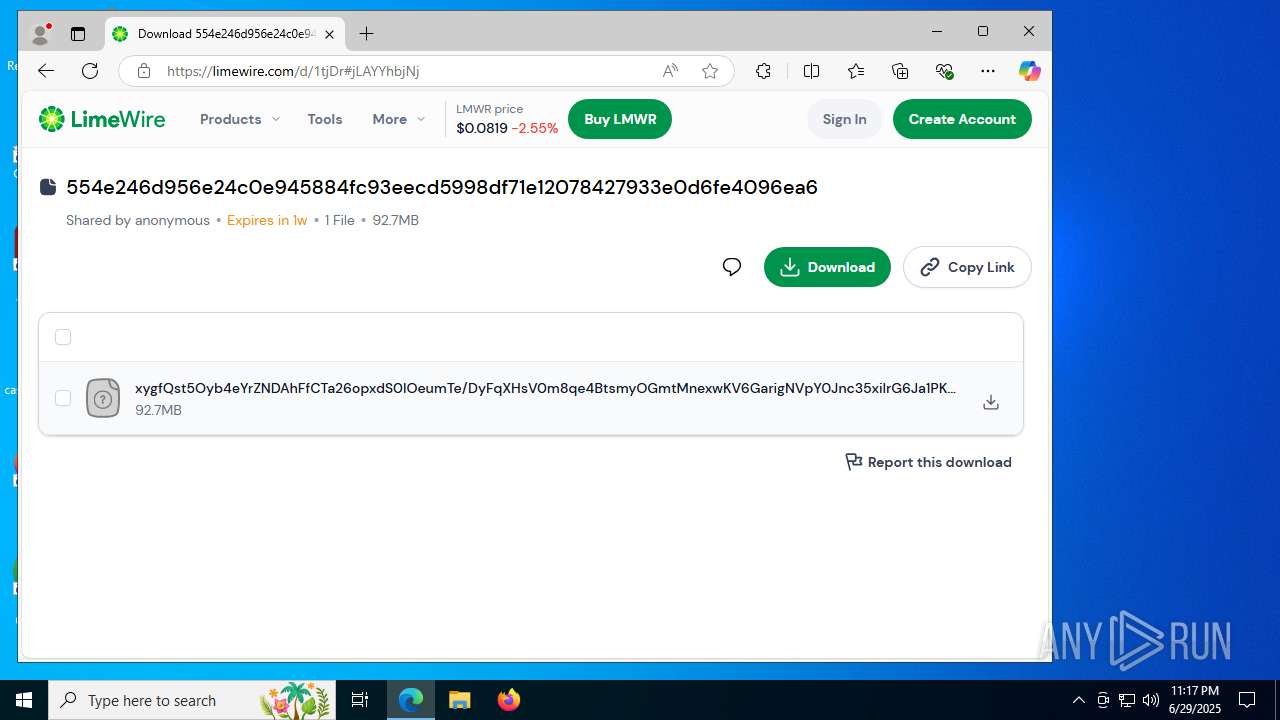
Task: Show hidden system tray icons
Action: click(1078, 700)
